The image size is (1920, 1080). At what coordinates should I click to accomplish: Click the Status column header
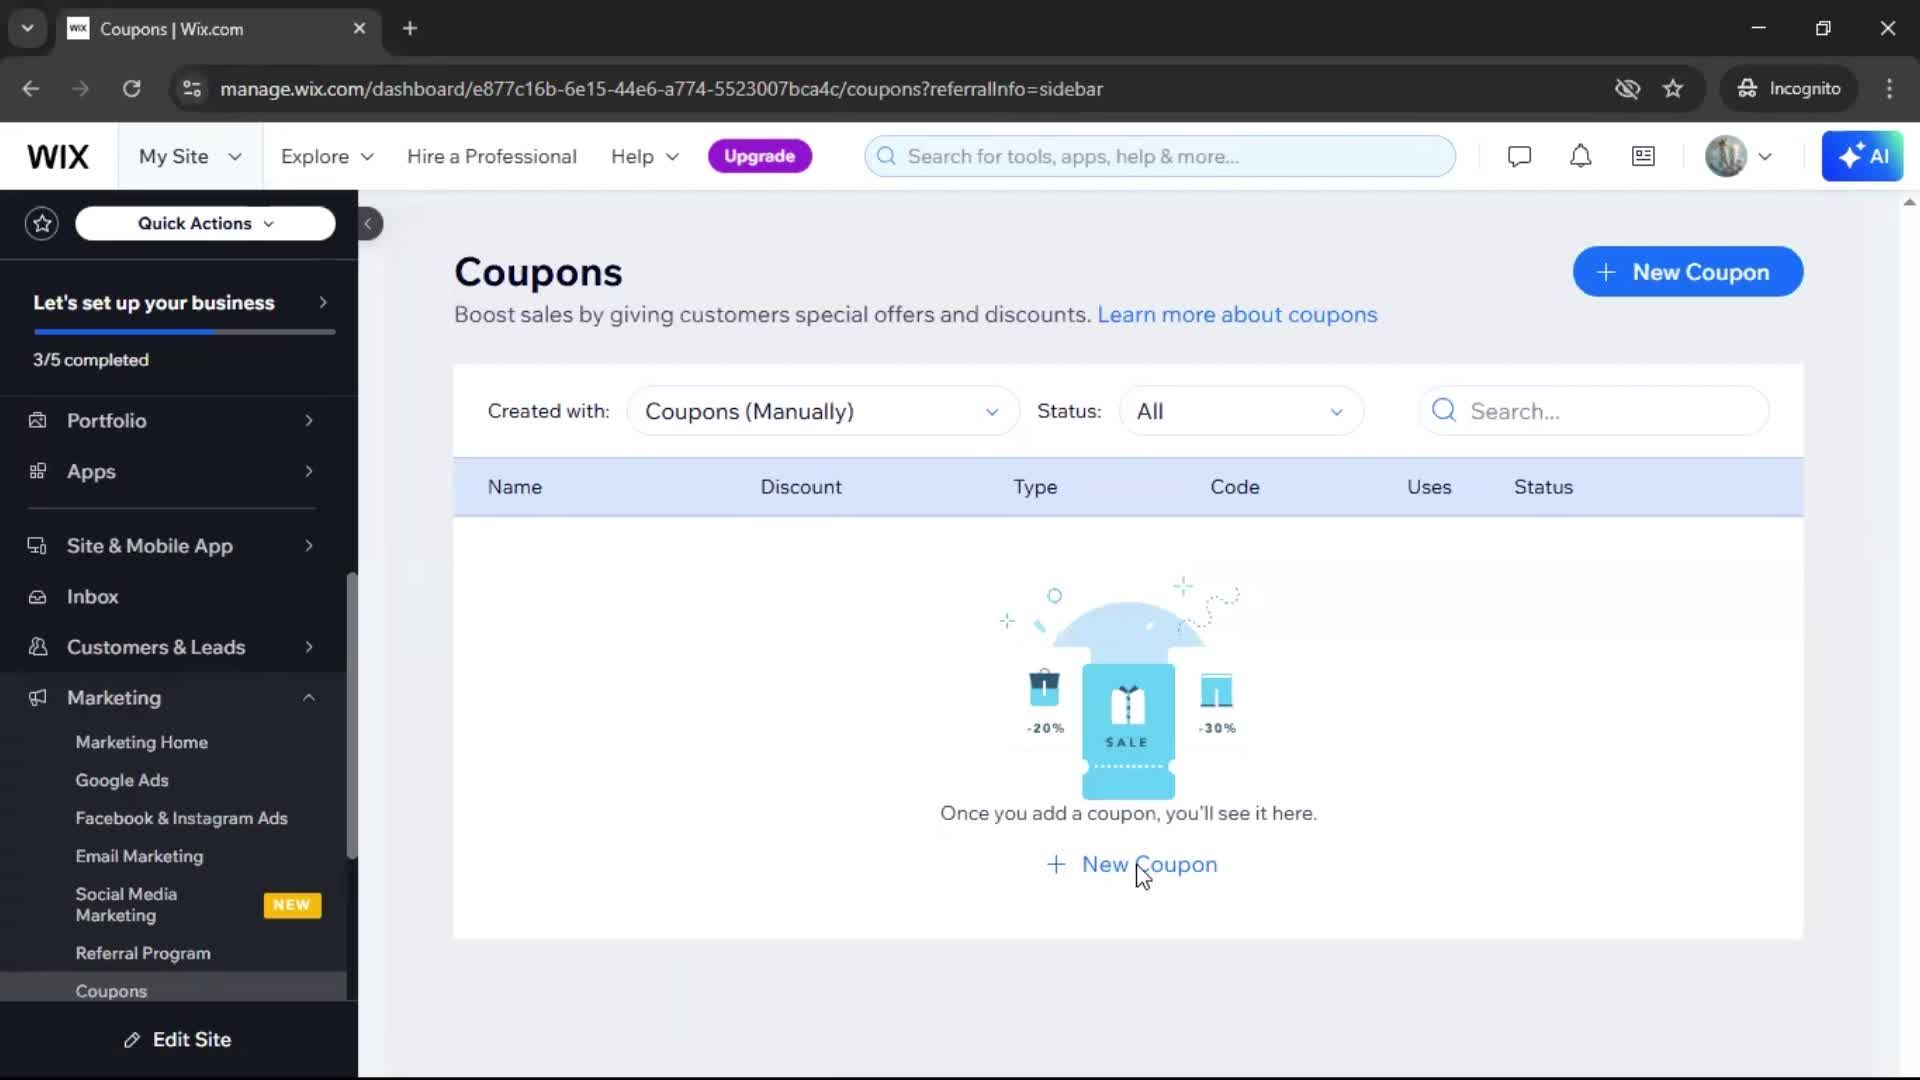point(1543,487)
